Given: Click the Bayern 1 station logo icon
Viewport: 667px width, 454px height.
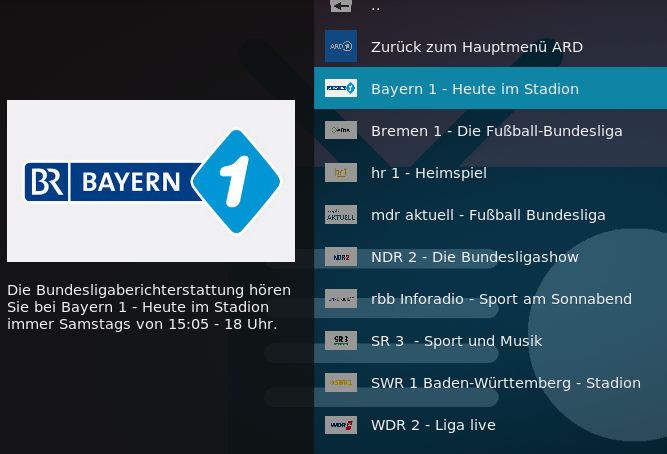Looking at the screenshot, I should point(341,88).
